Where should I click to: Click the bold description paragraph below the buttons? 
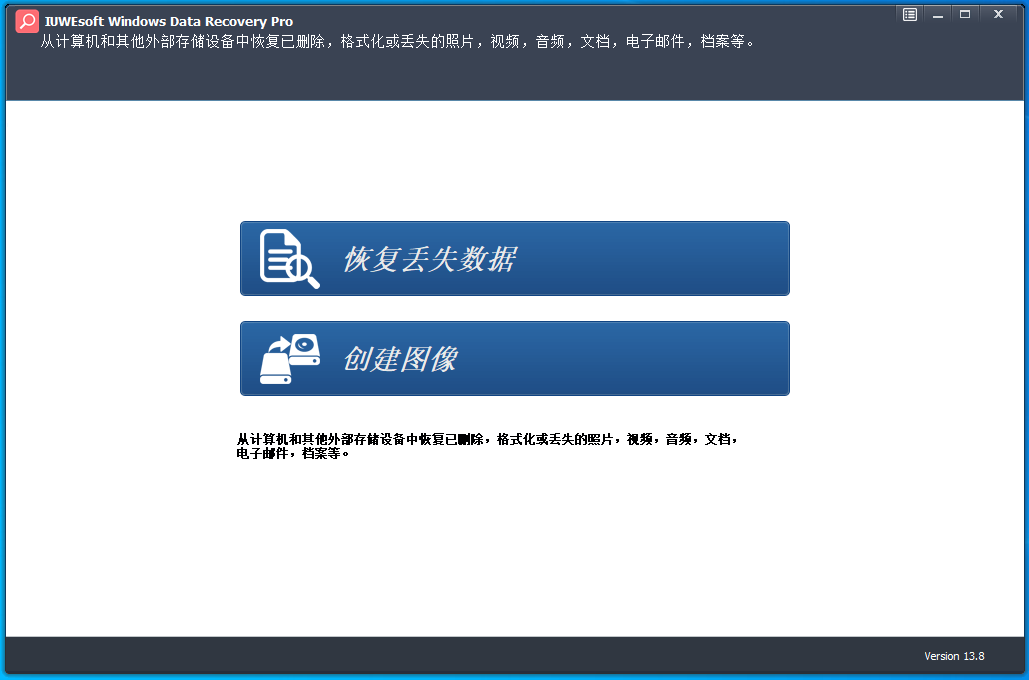pyautogui.click(x=487, y=439)
